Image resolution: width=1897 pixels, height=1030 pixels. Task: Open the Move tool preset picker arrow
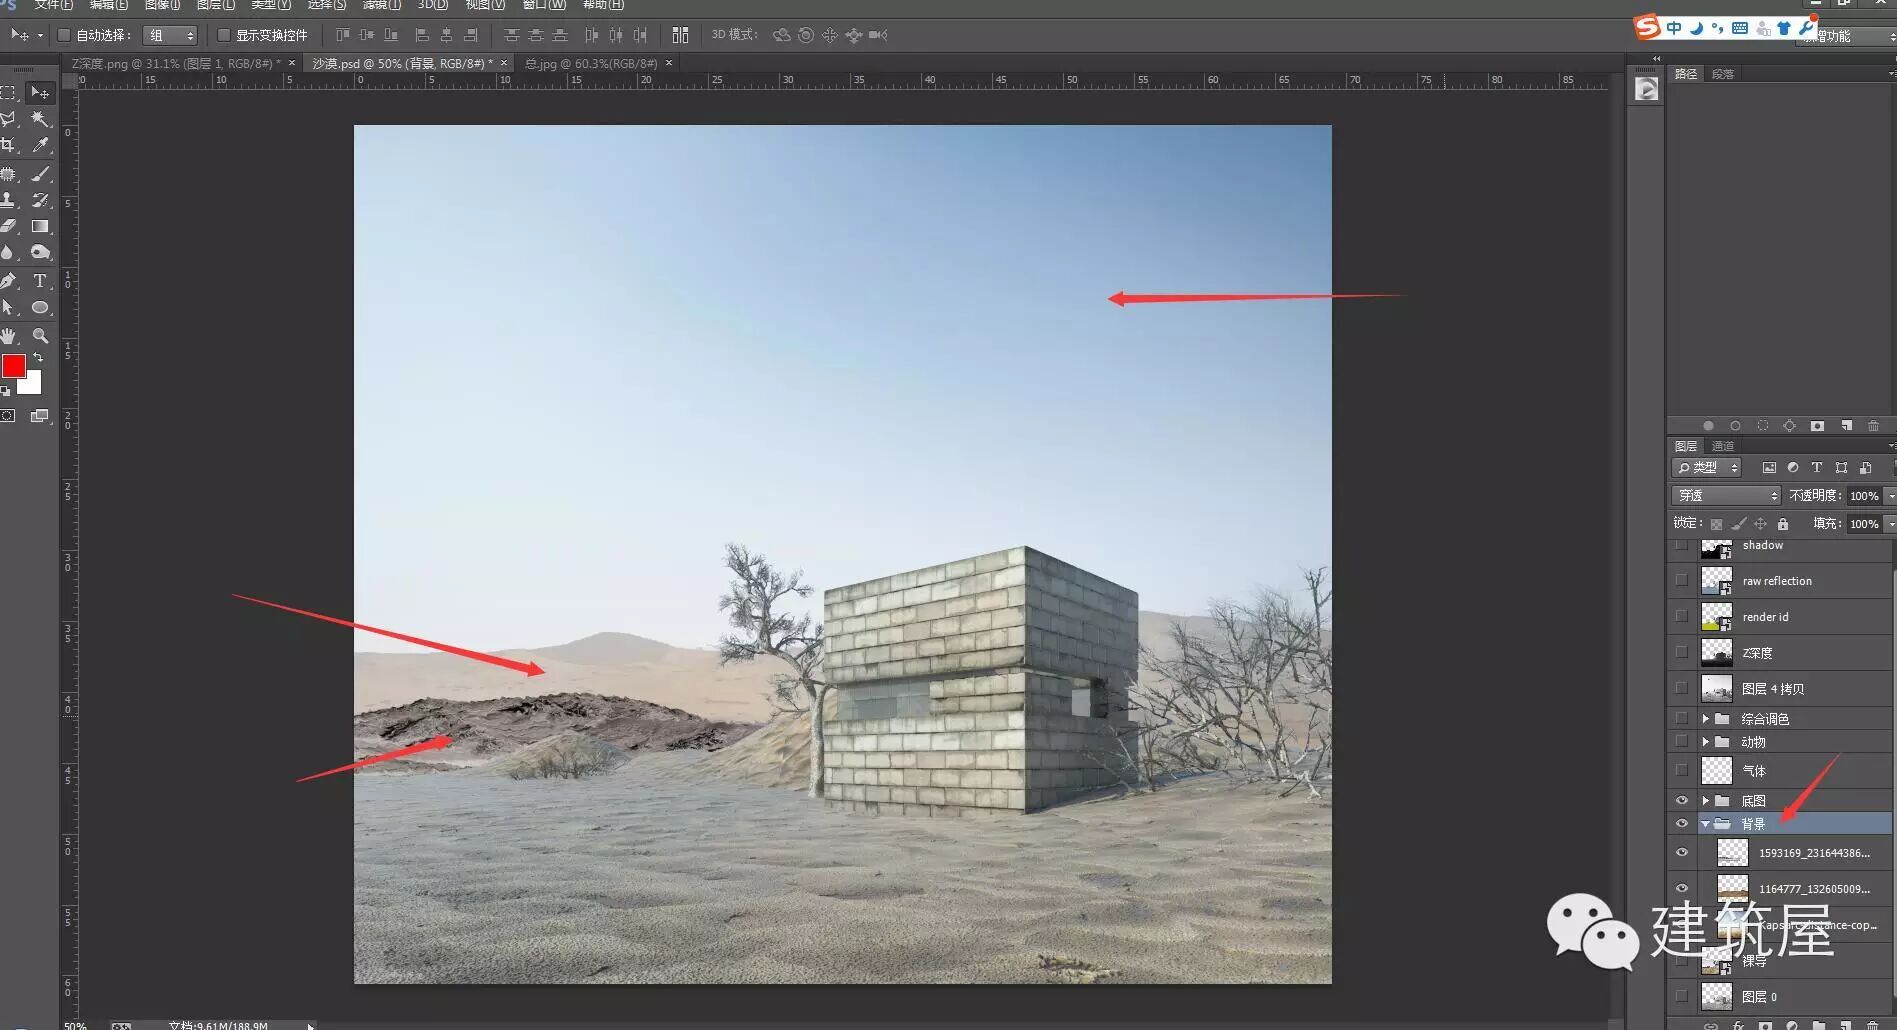40,35
